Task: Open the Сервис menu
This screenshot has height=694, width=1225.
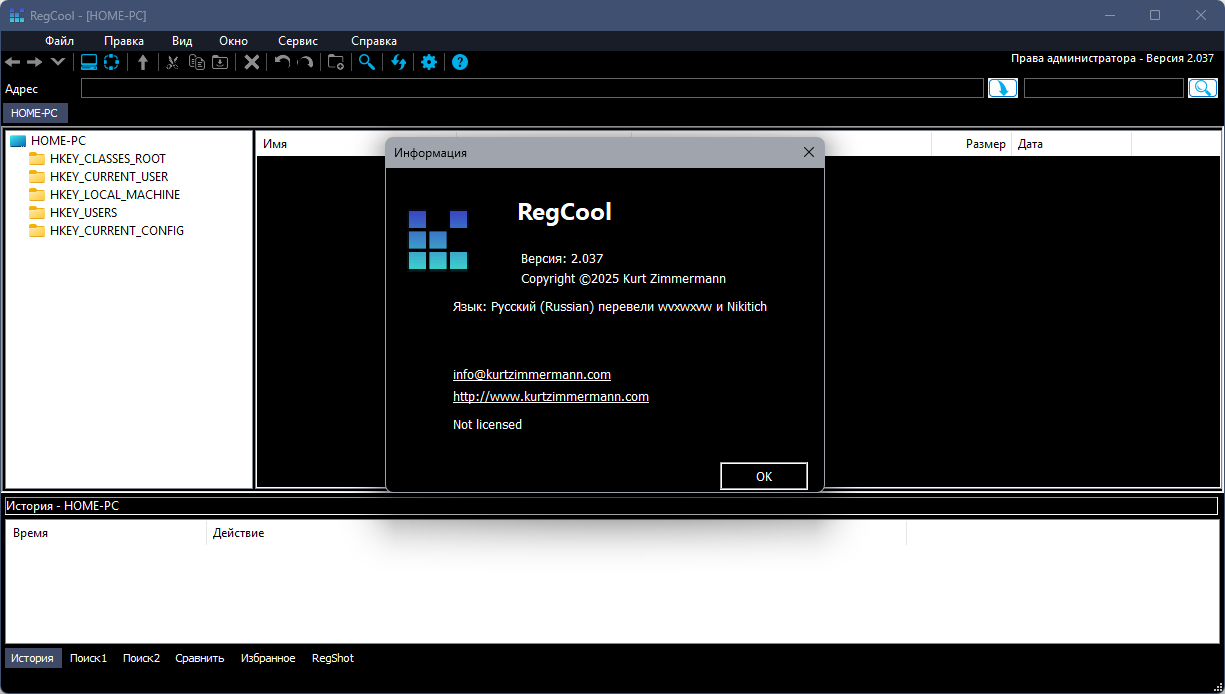Action: 298,41
